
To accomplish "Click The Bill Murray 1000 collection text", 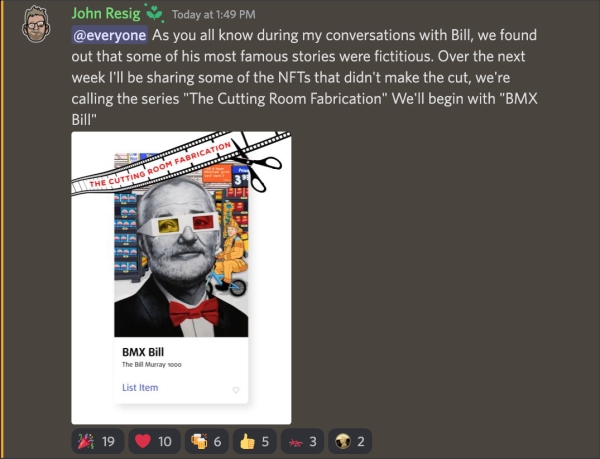I will 152,365.
